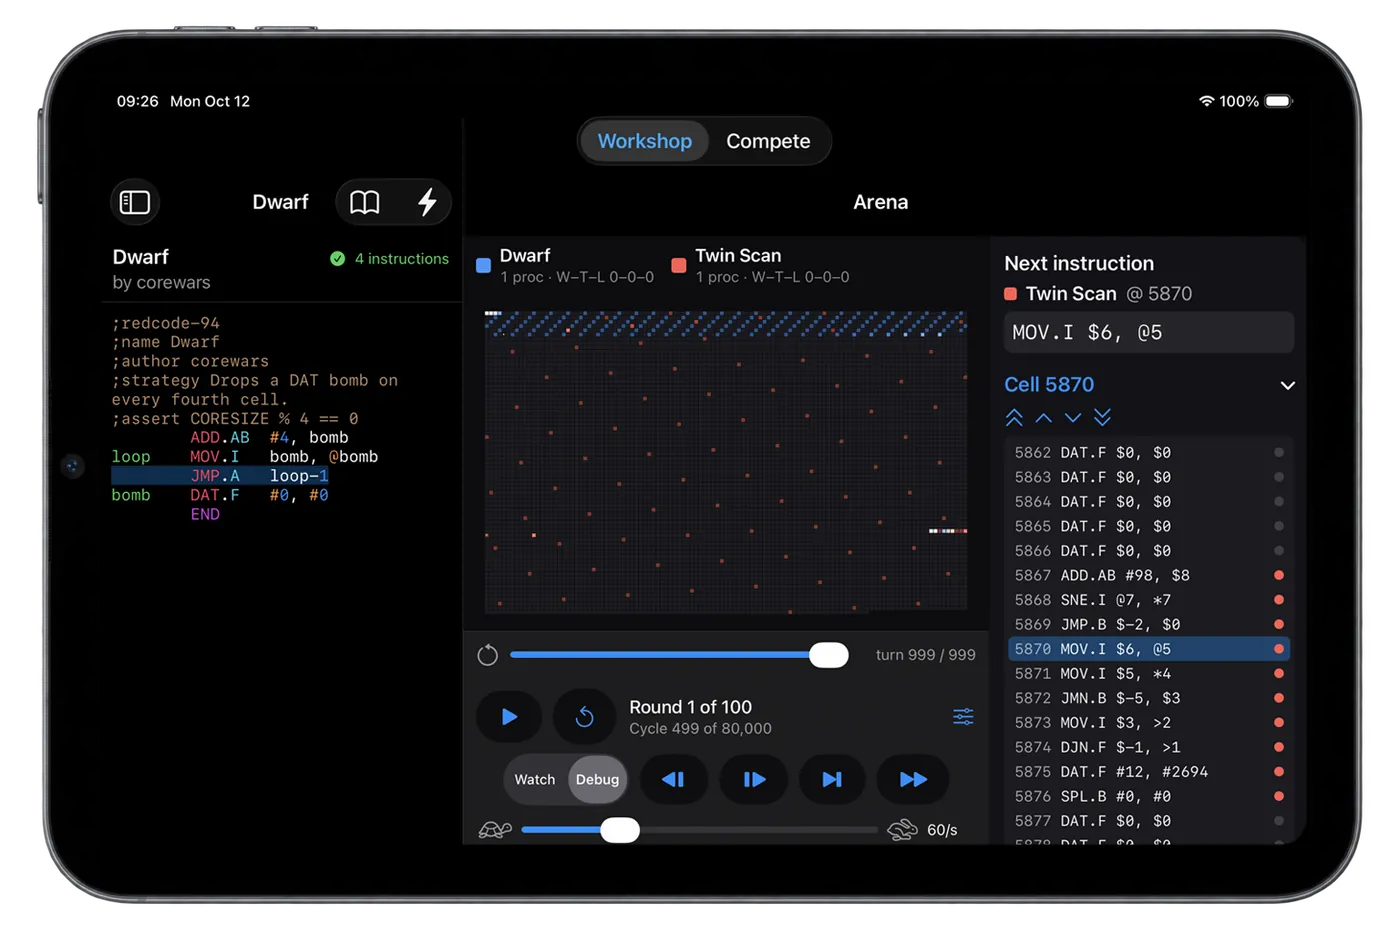Click the owner dot on row 5867
Viewport: 1400px width, 933px height.
[x=1279, y=576]
